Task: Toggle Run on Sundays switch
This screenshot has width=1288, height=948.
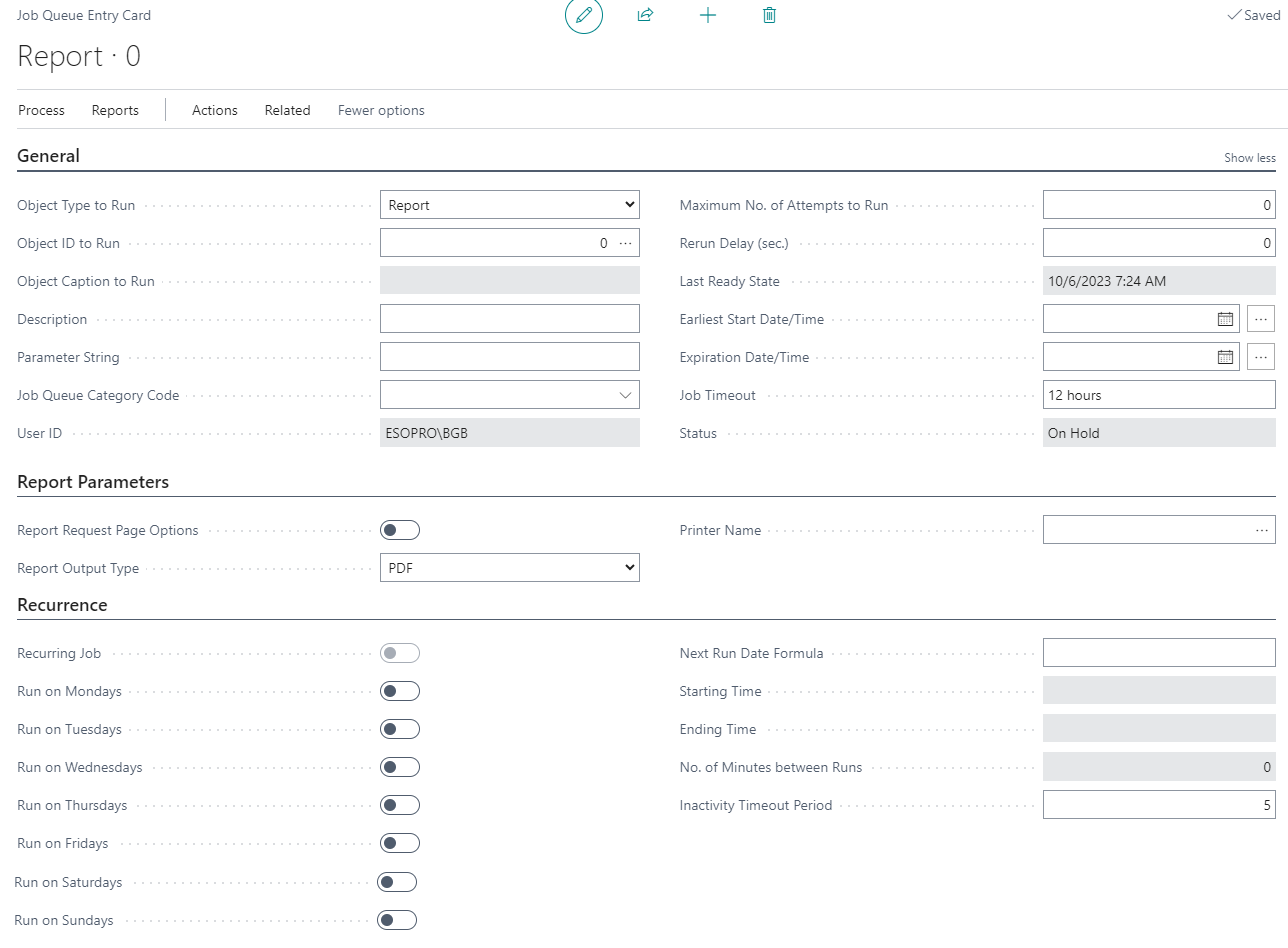Action: (397, 920)
